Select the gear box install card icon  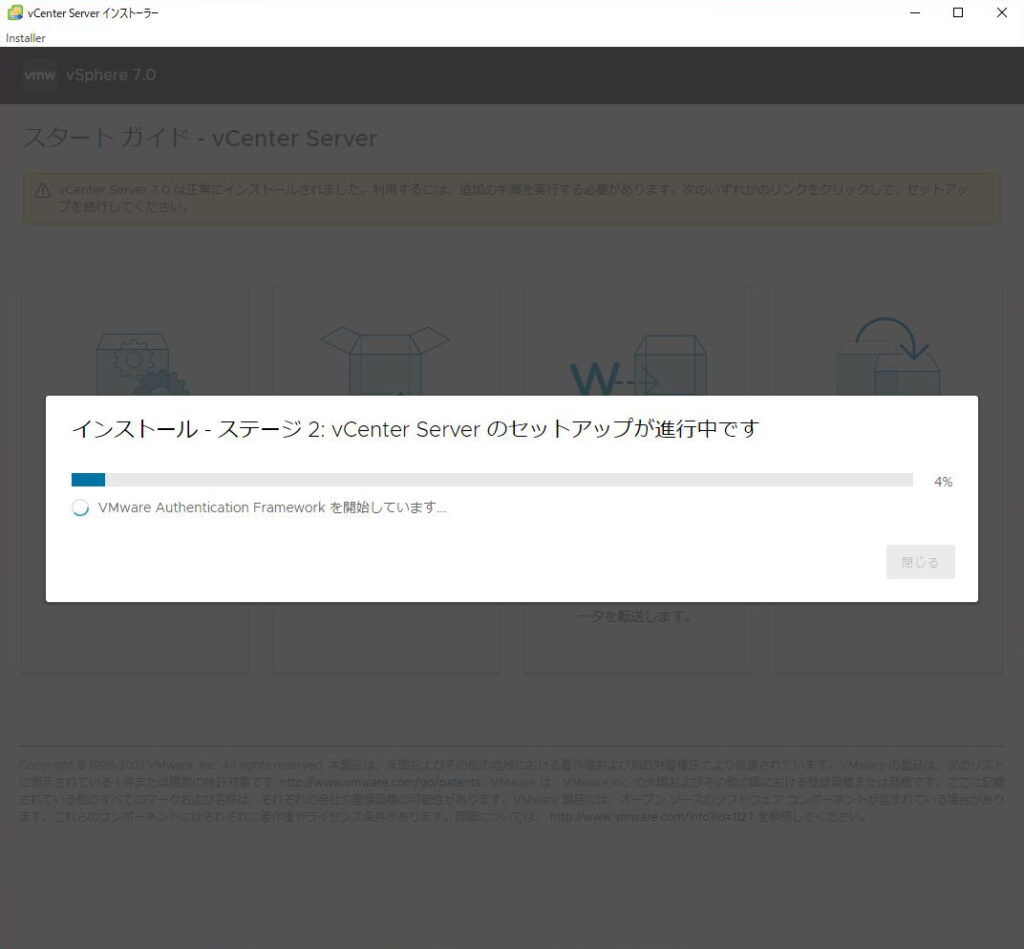click(x=142, y=364)
